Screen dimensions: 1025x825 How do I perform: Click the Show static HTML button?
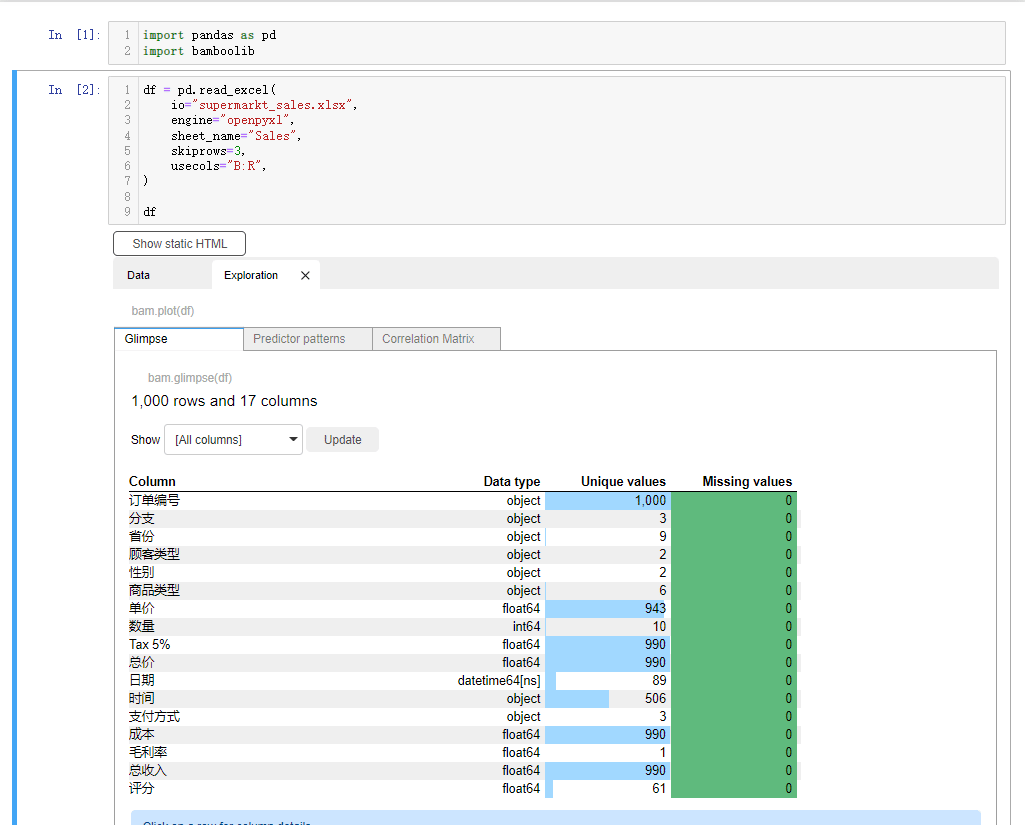coord(179,243)
